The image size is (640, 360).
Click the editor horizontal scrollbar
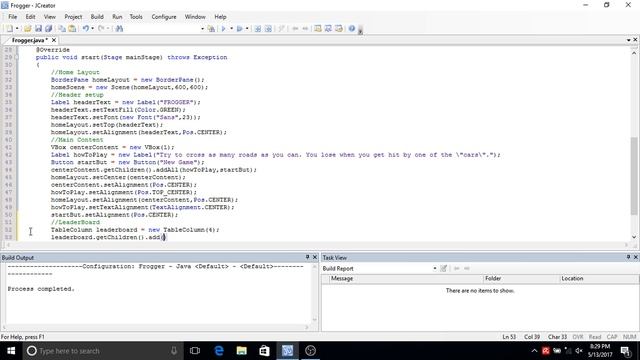point(316,245)
